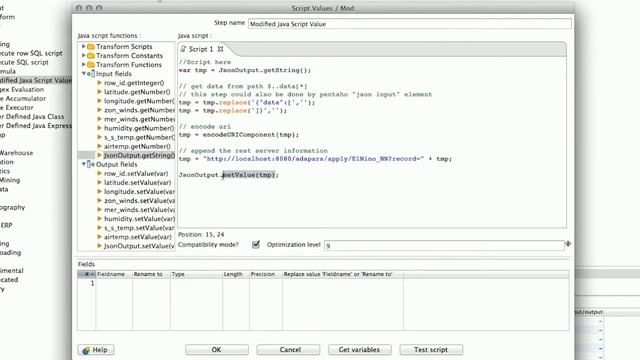Image resolution: width=640 pixels, height=360 pixels.
Task: Click the Replace value column header
Action: click(x=342, y=274)
